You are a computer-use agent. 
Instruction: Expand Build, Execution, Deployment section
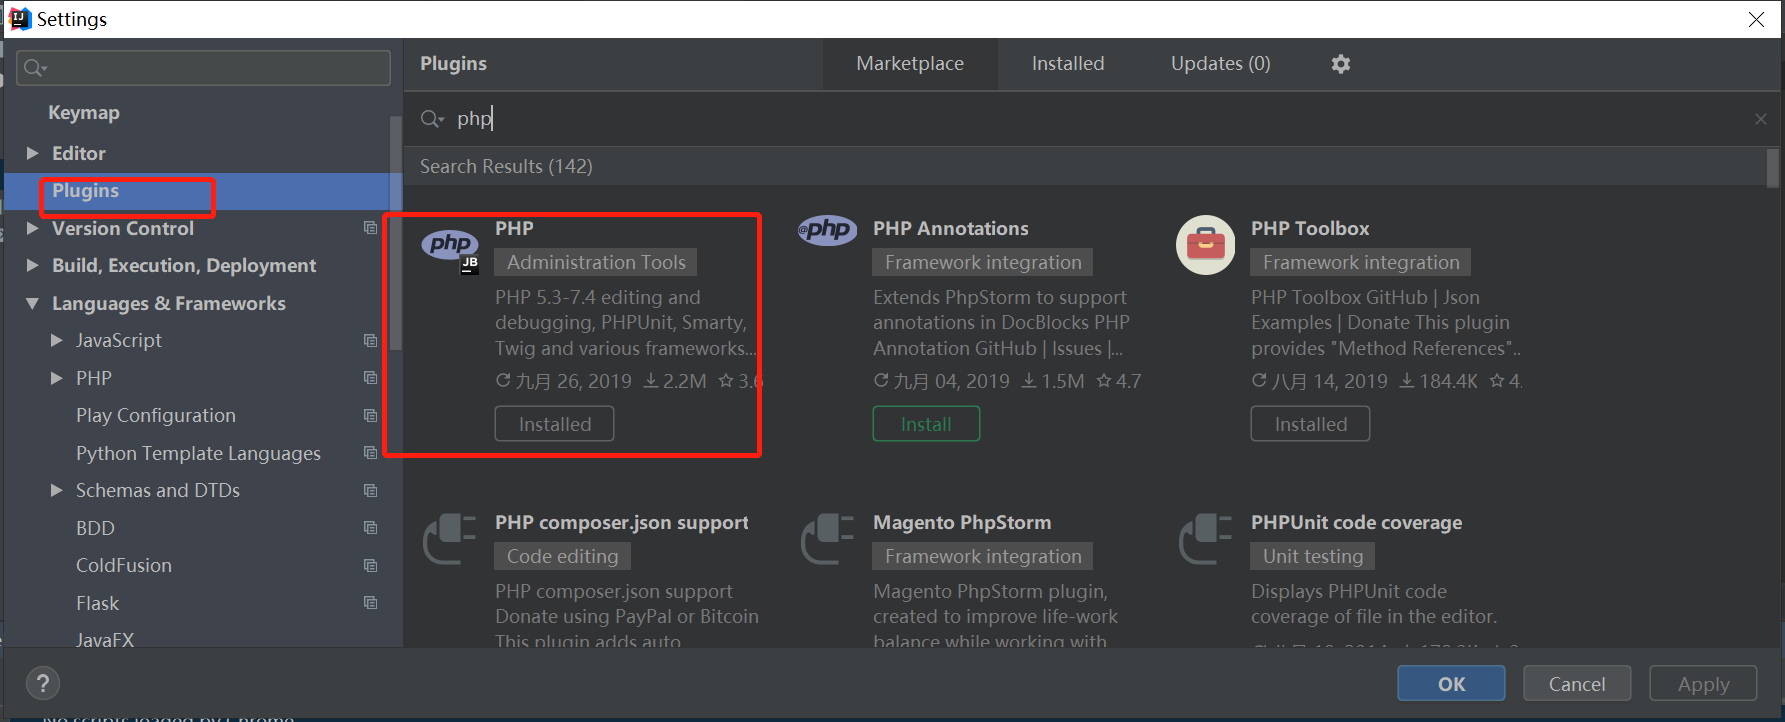click(x=32, y=265)
